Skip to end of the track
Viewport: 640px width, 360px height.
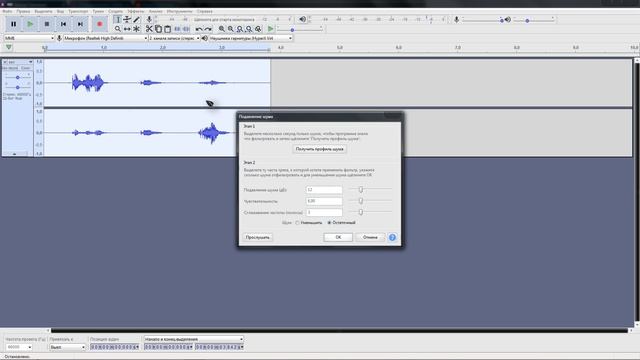[80, 24]
